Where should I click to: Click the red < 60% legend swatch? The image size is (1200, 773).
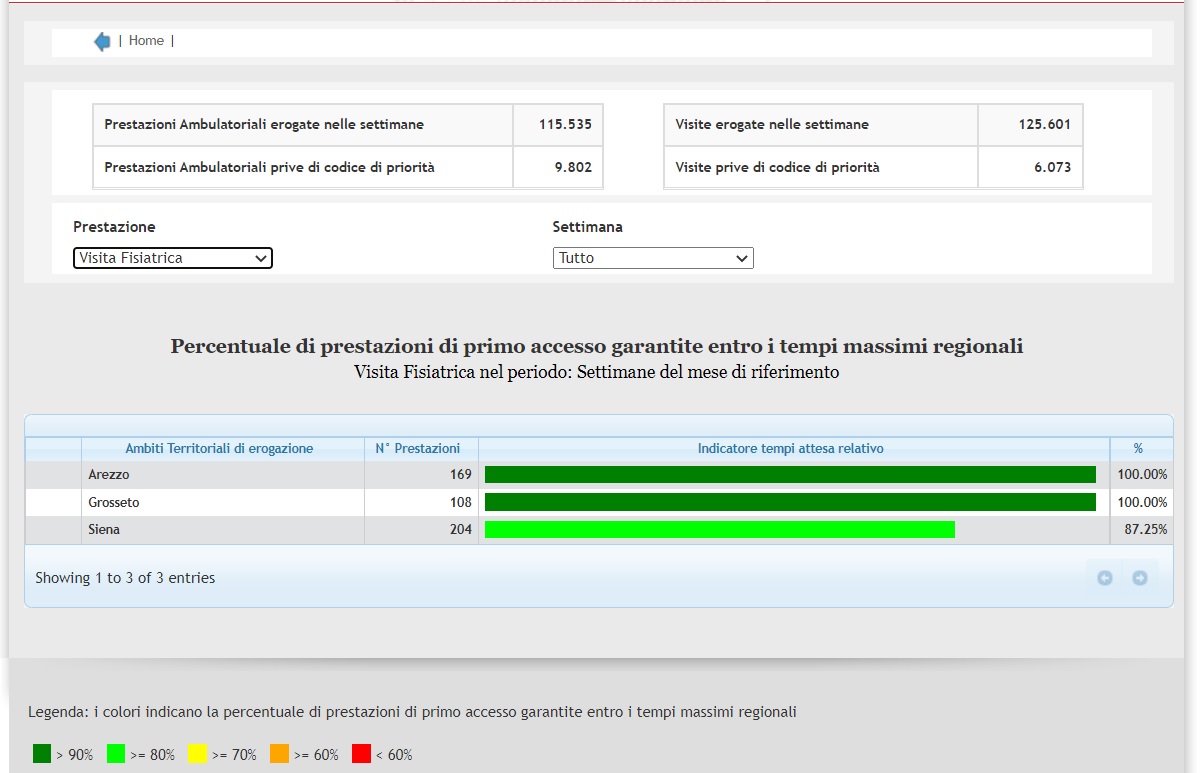362,754
